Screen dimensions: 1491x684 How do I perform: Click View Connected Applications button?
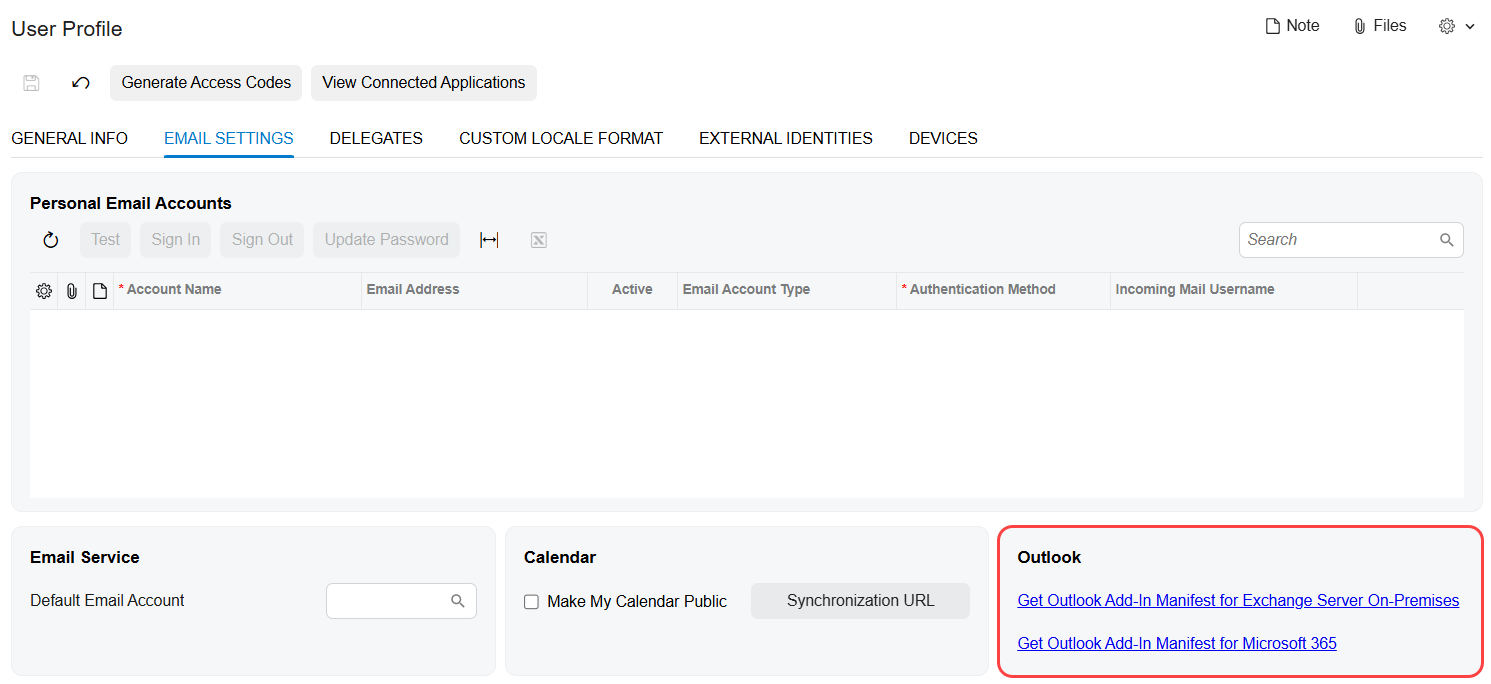click(423, 83)
